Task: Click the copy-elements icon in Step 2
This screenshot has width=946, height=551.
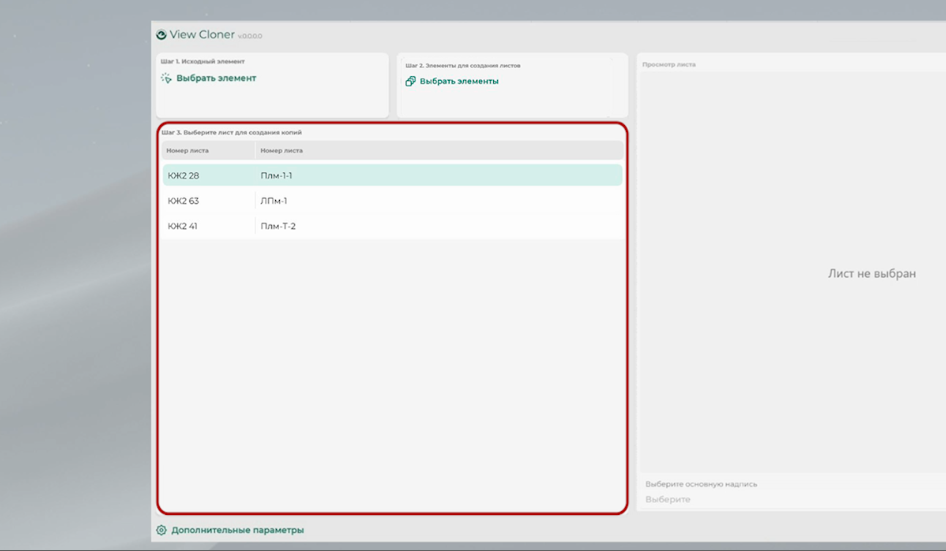Action: pyautogui.click(x=410, y=81)
